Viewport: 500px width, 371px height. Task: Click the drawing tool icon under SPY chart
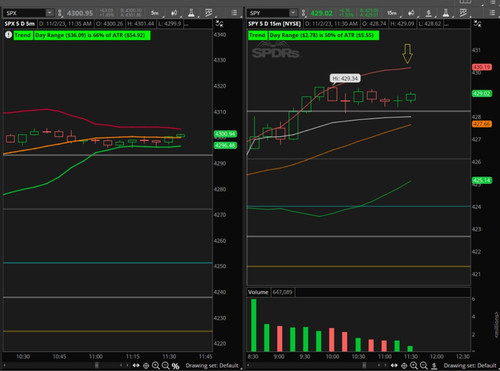[434, 366]
